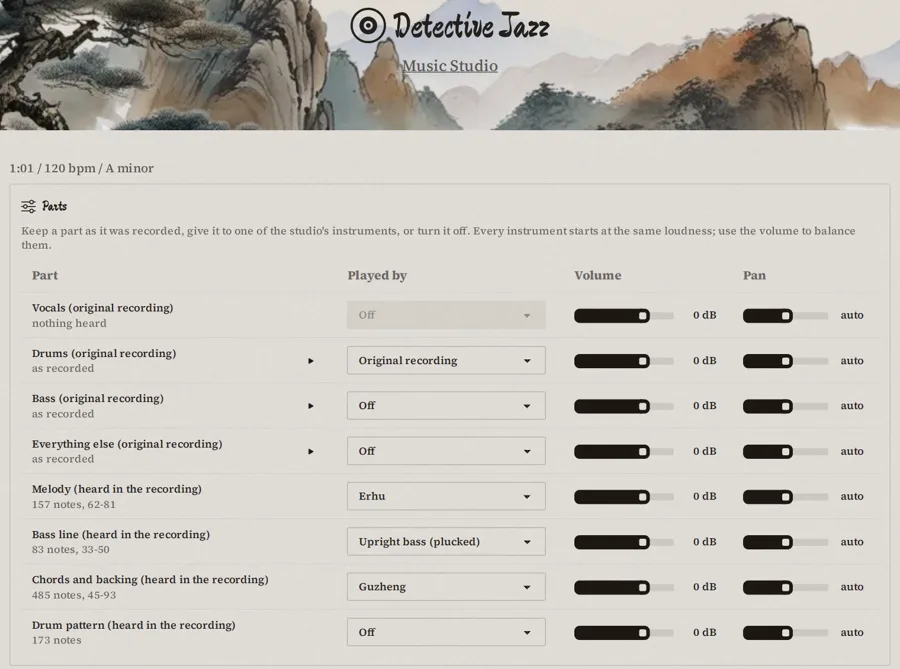Screen dimensions: 900x669
Task: Click the 0 dB value in the Melody row
Action: pyautogui.click(x=704, y=496)
